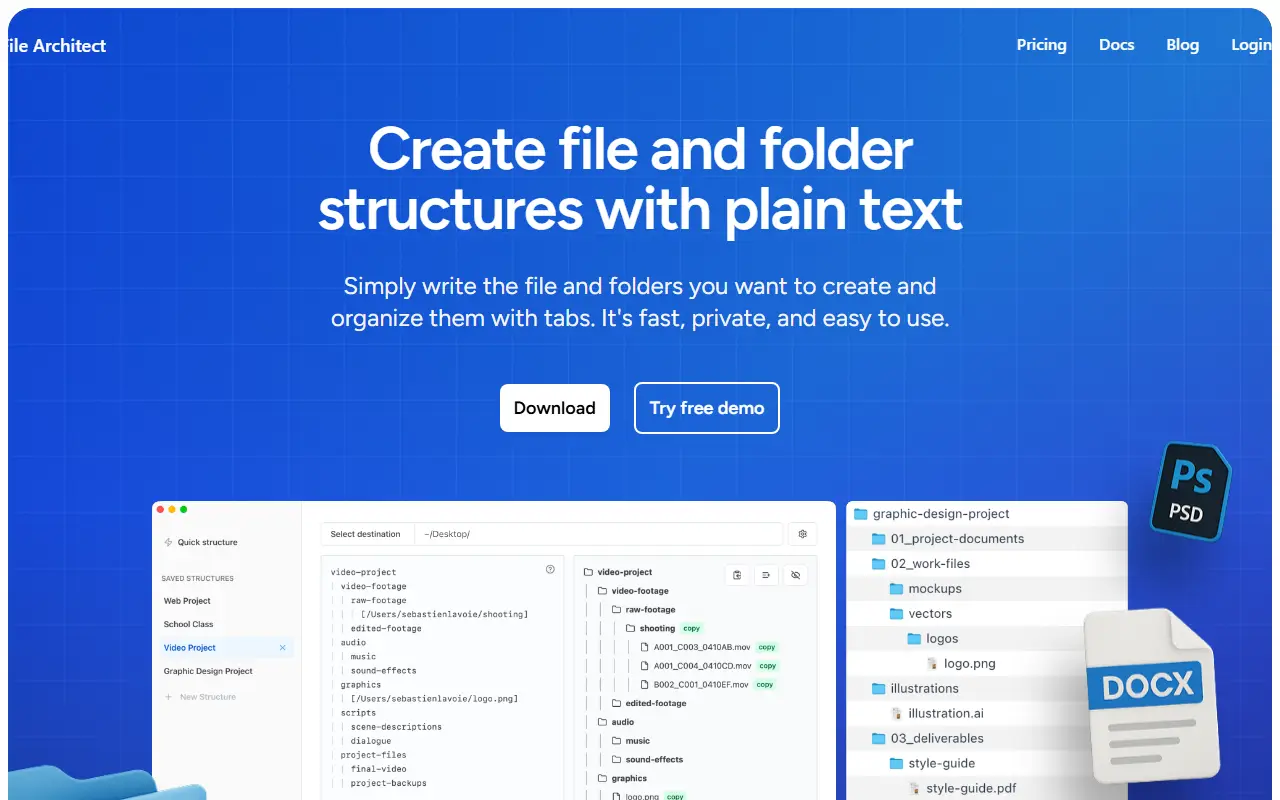Viewport: 1280px width, 800px height.
Task: Click the folder icon beside sound-effects in preview
Action: (x=617, y=760)
